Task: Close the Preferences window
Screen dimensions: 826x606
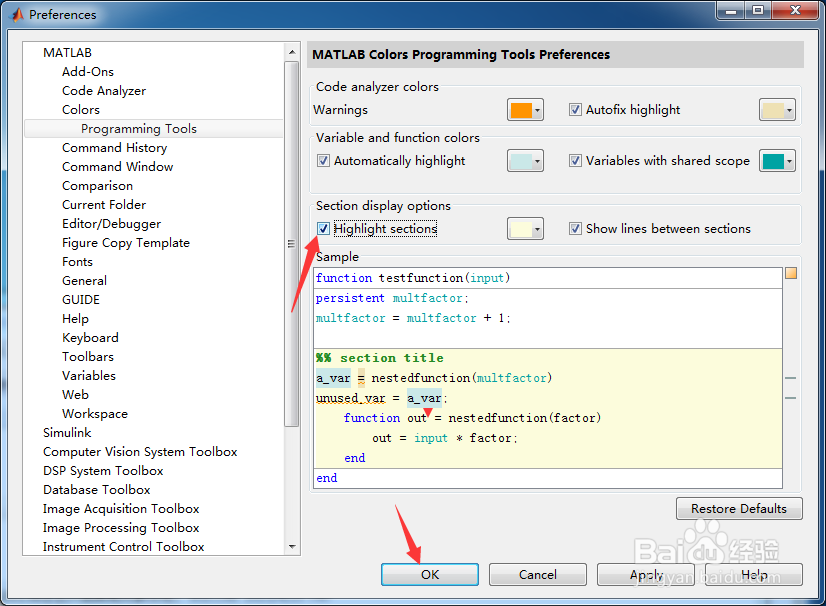Action: click(795, 11)
